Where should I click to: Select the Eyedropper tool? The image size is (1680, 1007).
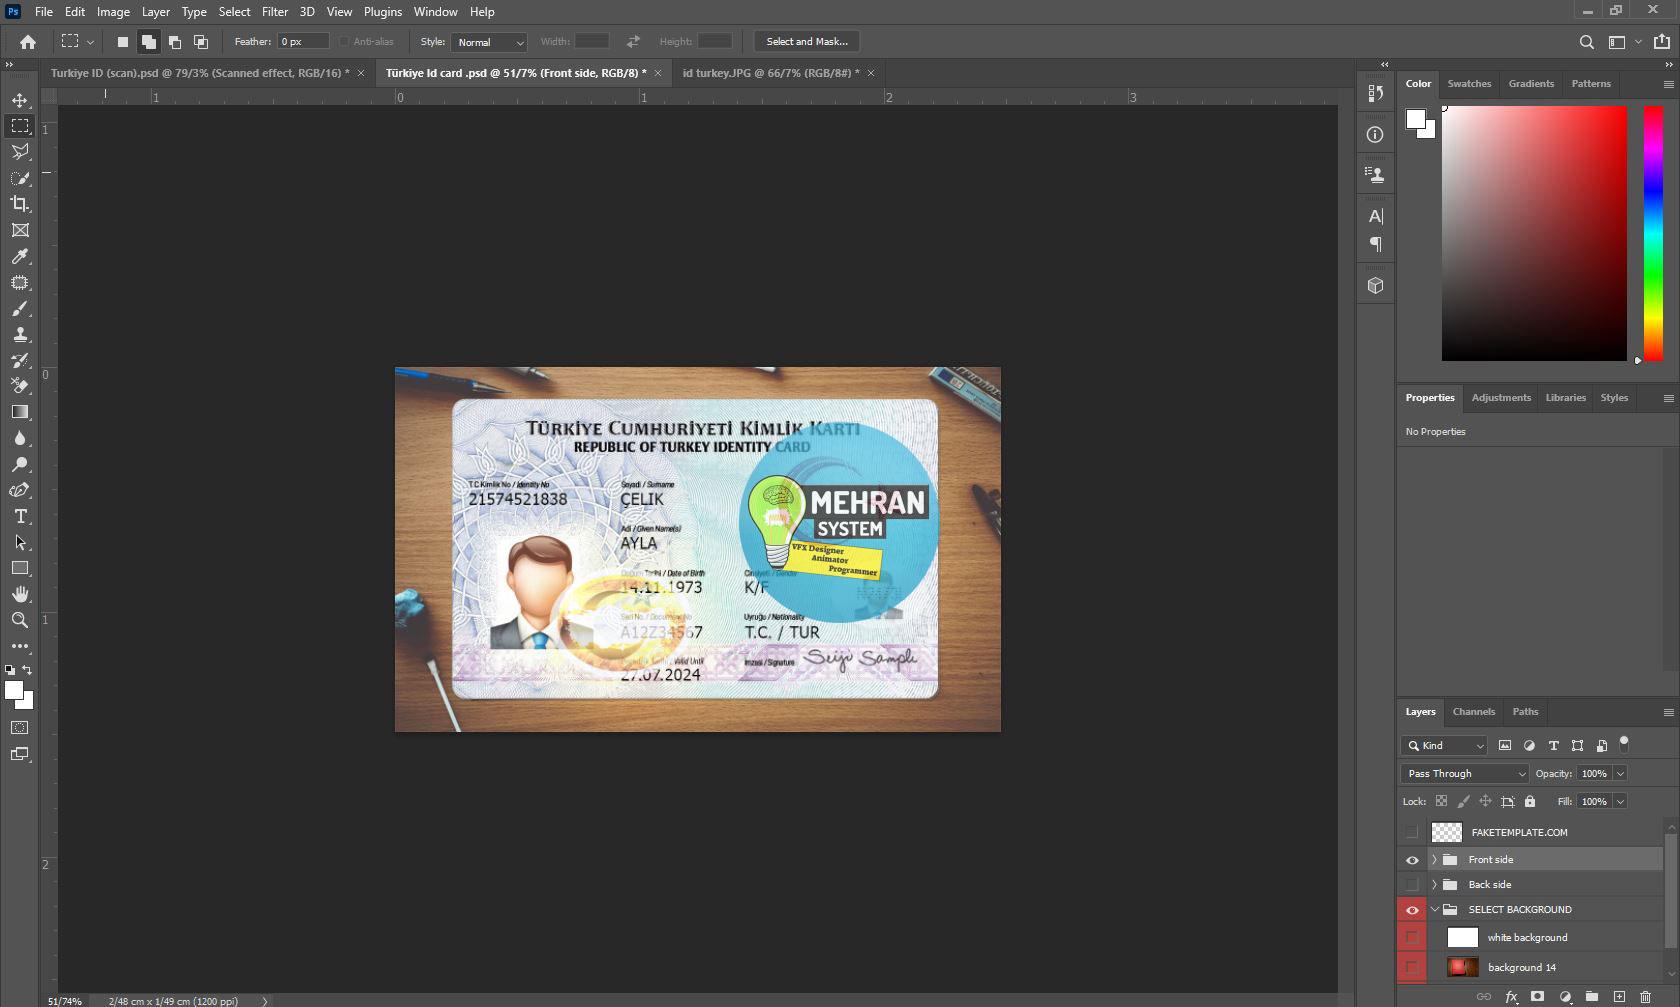(x=20, y=257)
